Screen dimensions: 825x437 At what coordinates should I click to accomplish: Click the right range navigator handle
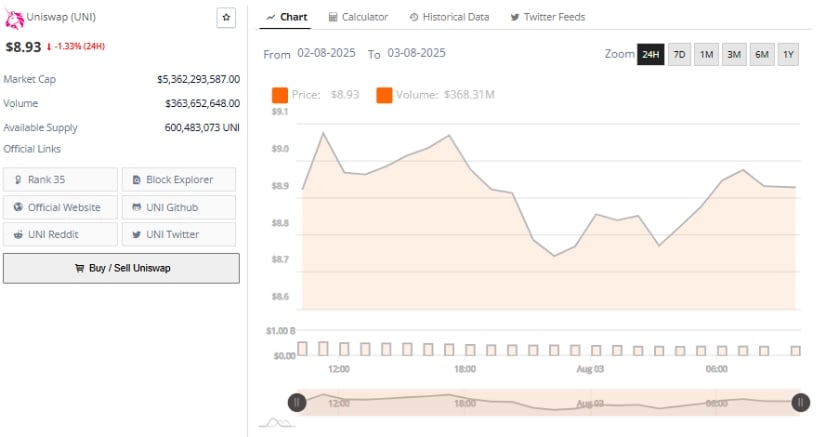(801, 403)
